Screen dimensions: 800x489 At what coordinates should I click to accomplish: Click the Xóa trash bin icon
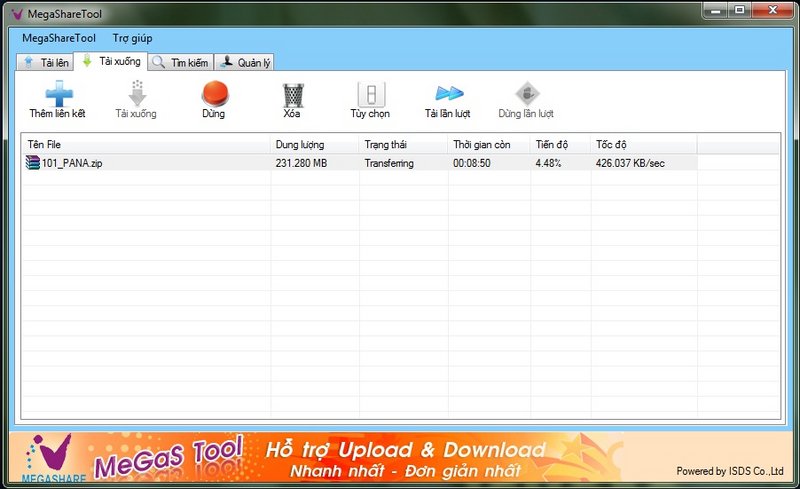click(x=292, y=94)
